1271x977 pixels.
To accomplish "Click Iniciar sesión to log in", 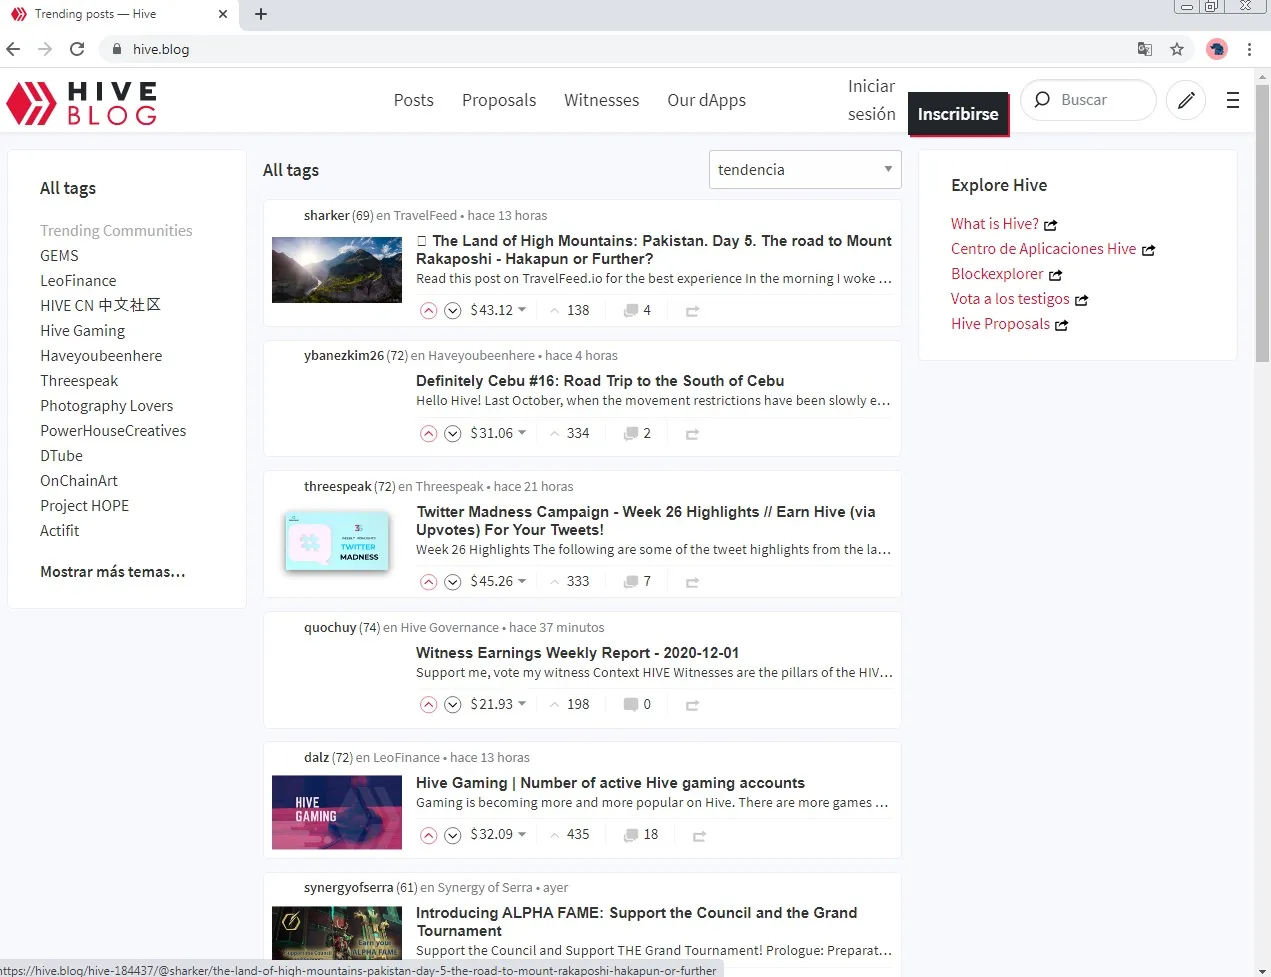I will [871, 100].
